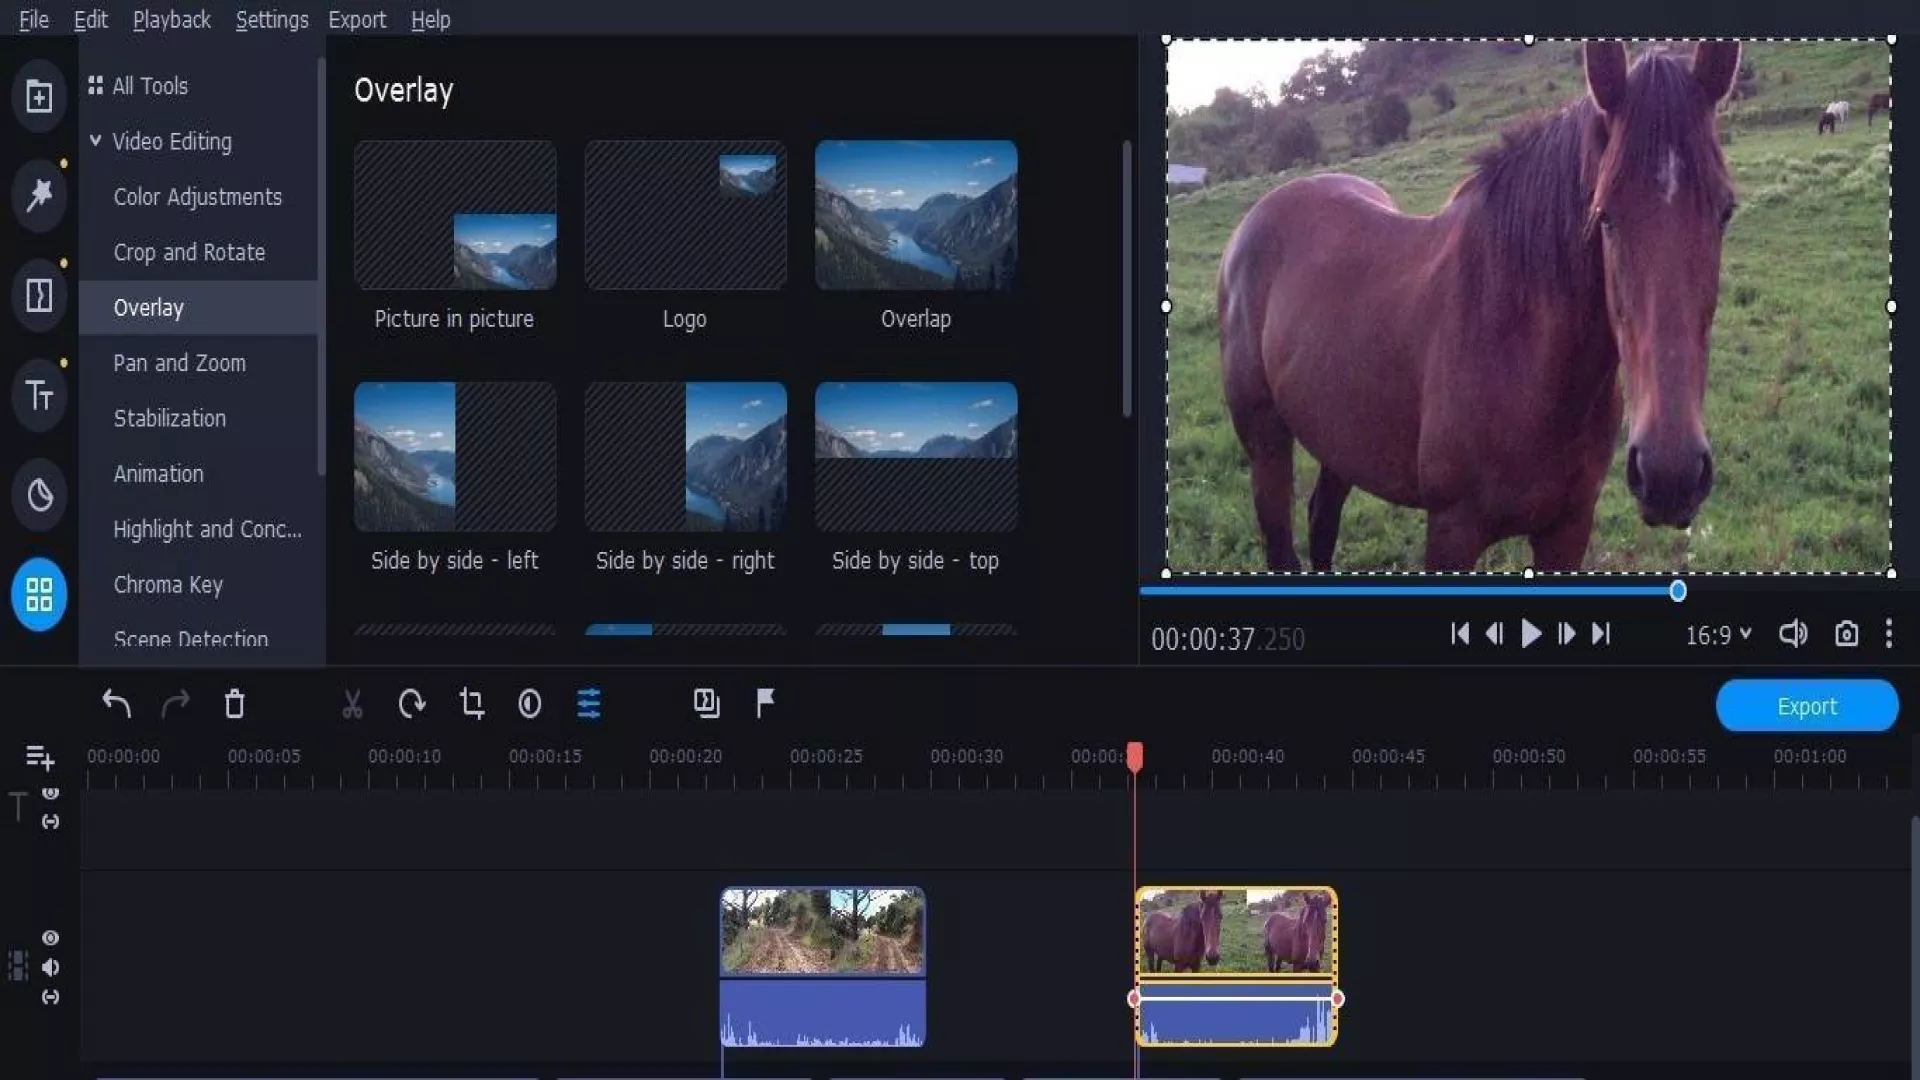Open the Playback menu
Screen dimensions: 1920x1080
tap(171, 19)
